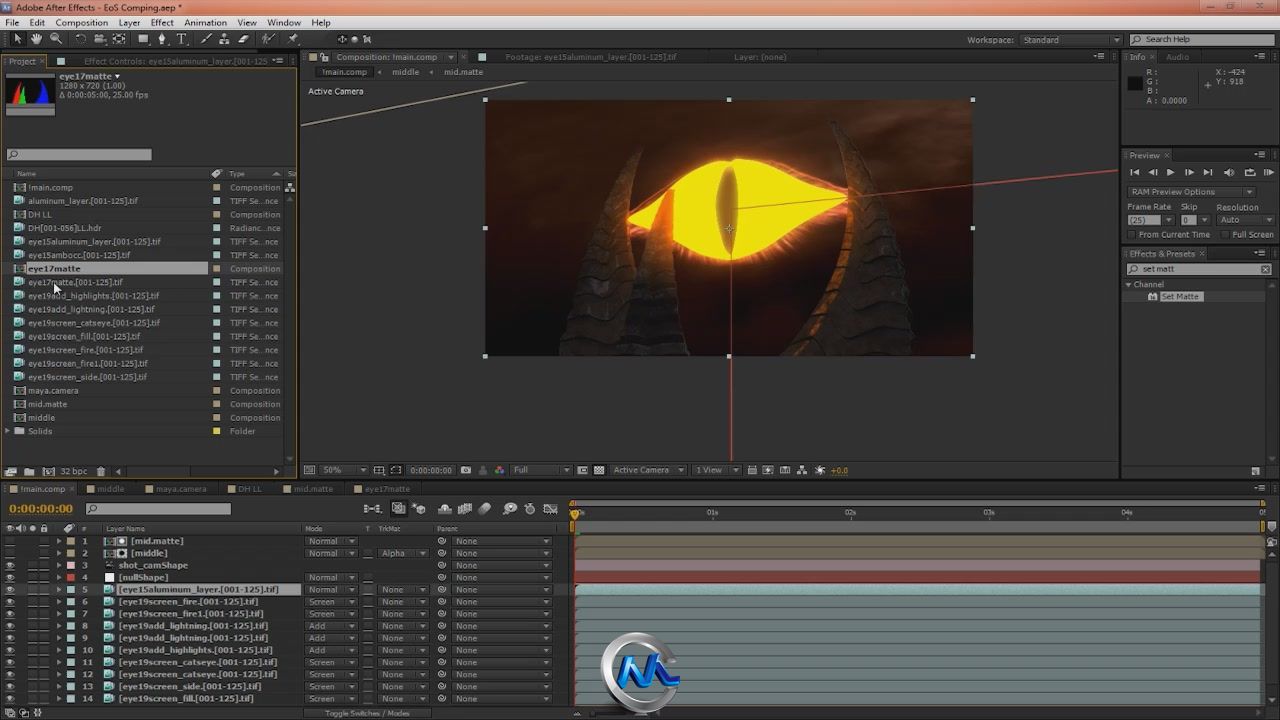Toggle visibility of eye19screen_fill layer
1280x720 pixels.
tap(10, 699)
